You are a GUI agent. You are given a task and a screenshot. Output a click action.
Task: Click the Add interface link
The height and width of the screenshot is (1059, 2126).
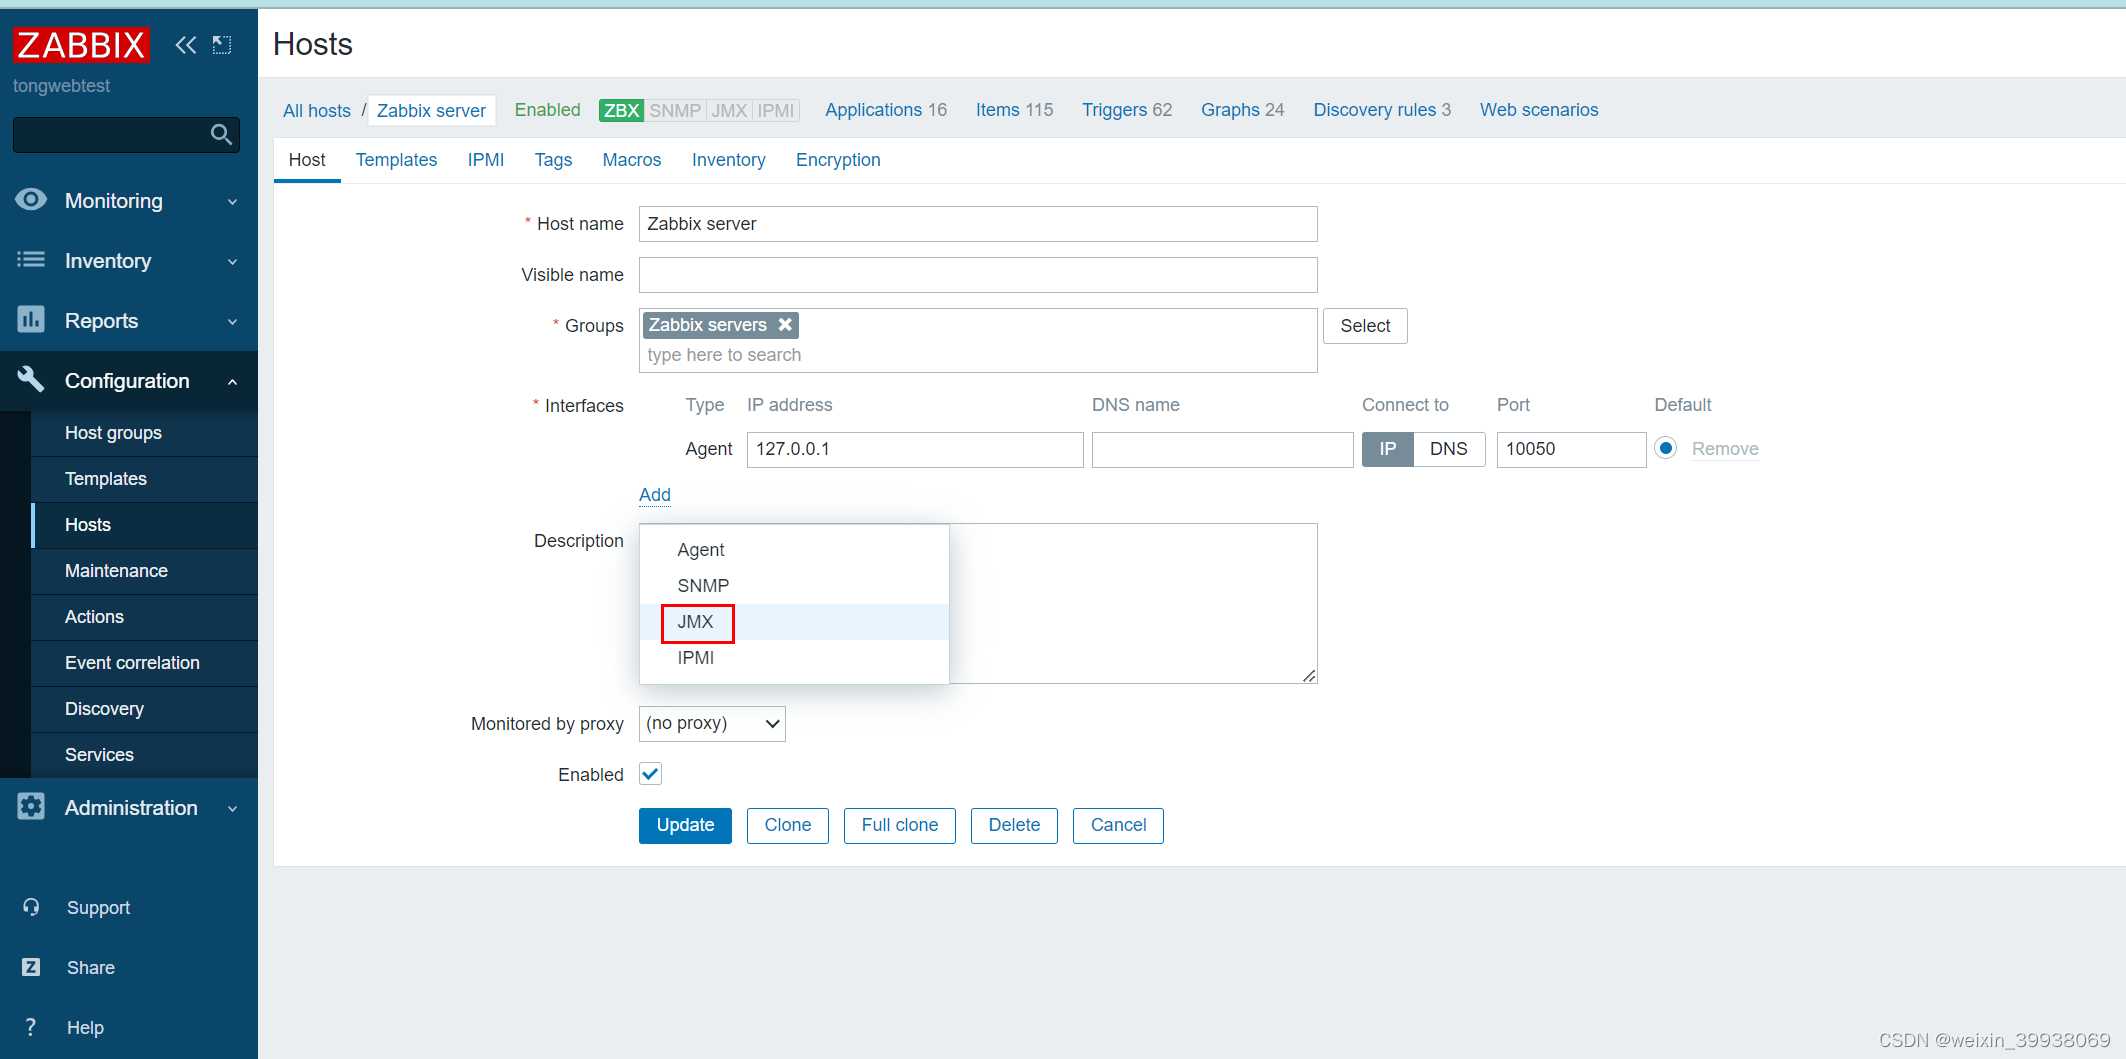click(655, 495)
